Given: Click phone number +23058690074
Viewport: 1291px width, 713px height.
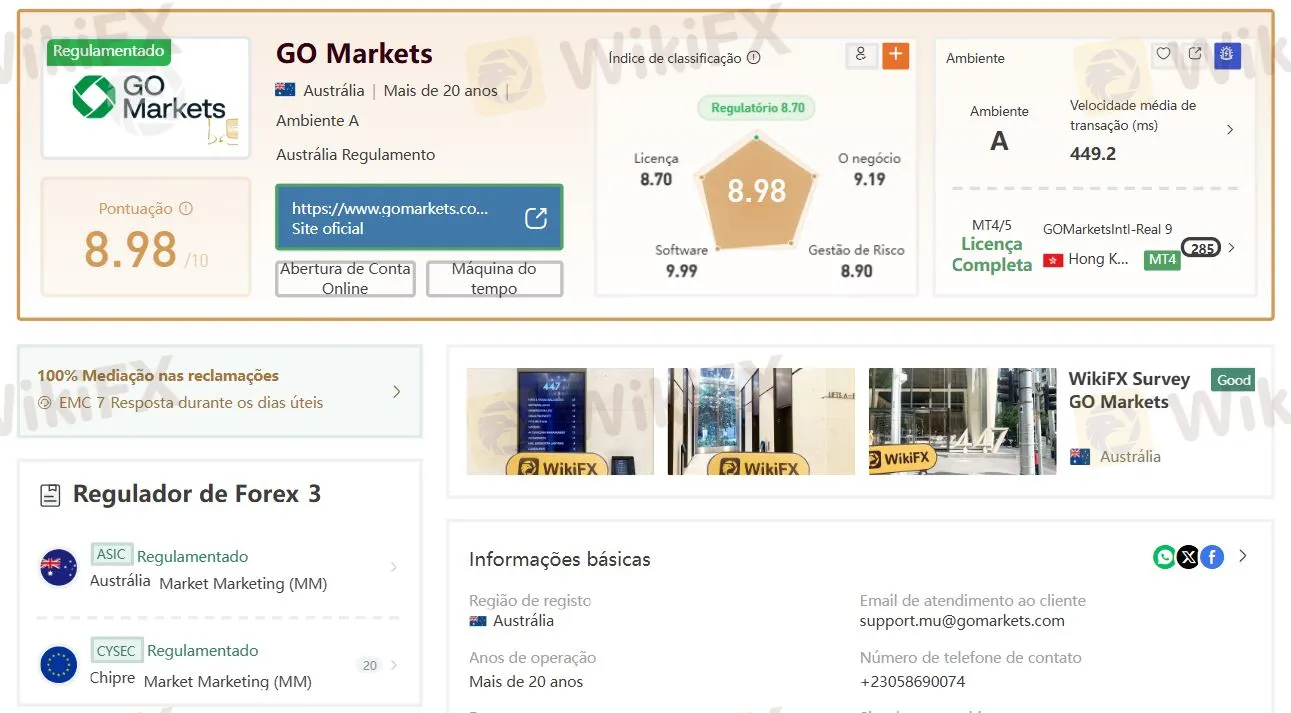Looking at the screenshot, I should click(912, 682).
